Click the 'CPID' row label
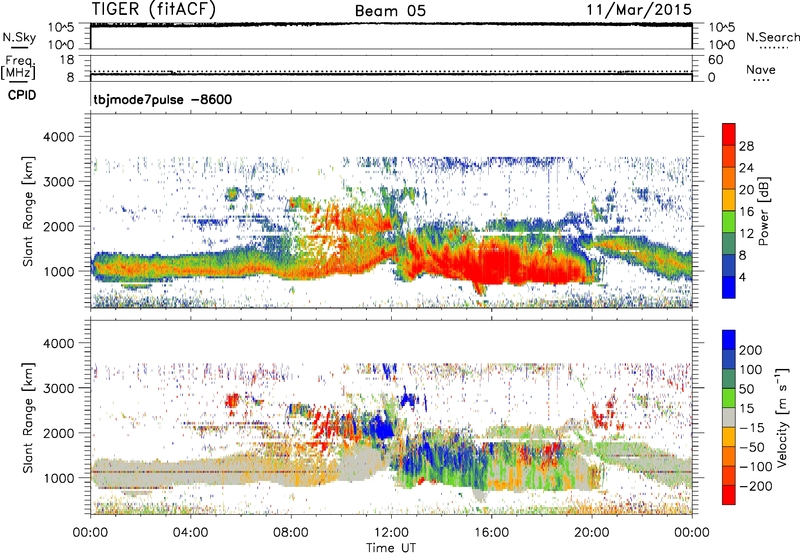The height and width of the screenshot is (554, 800). click(22, 95)
